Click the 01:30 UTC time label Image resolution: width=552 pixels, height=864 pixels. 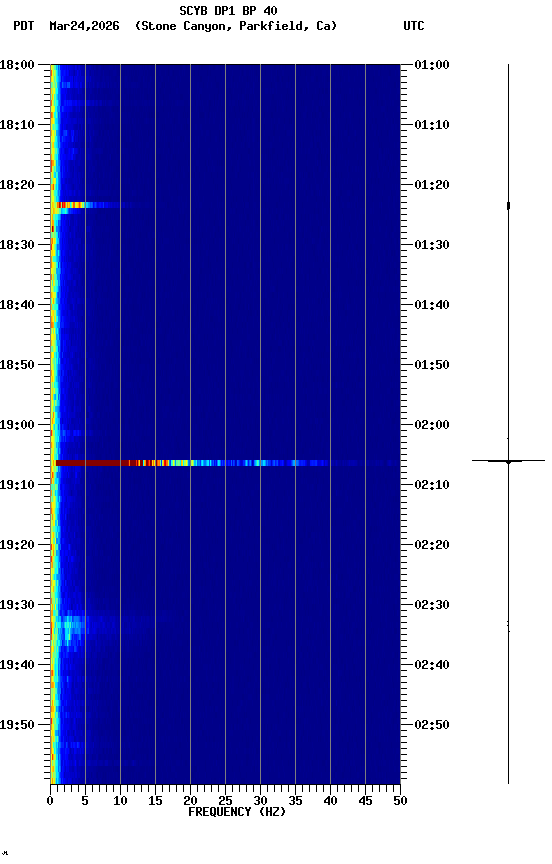(x=432, y=245)
